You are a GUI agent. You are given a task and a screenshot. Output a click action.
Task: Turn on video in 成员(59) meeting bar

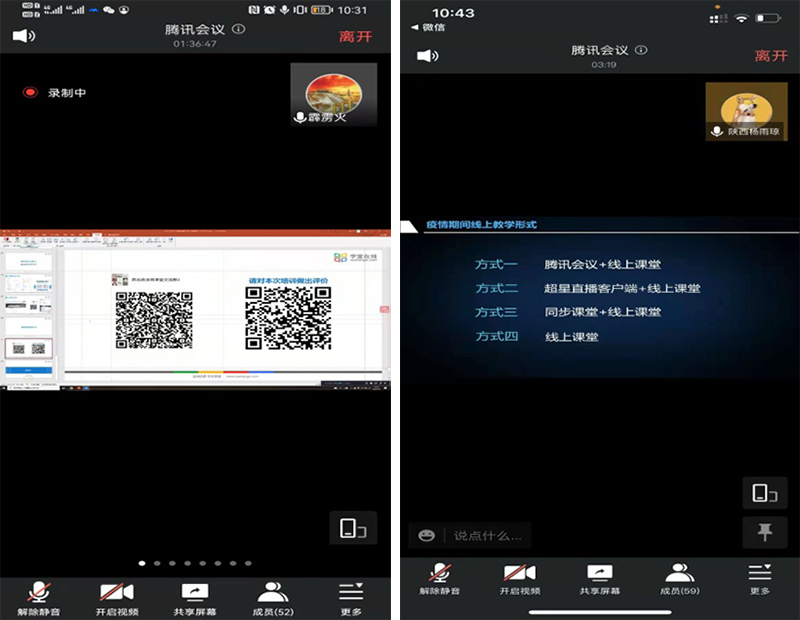pyautogui.click(x=519, y=579)
